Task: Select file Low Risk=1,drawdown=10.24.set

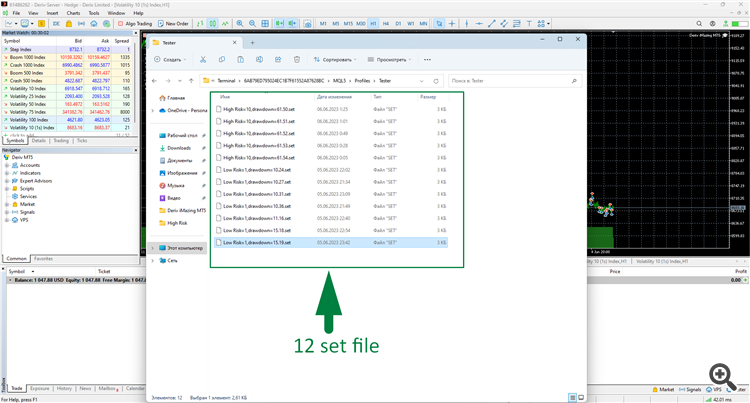Action: point(331,170)
